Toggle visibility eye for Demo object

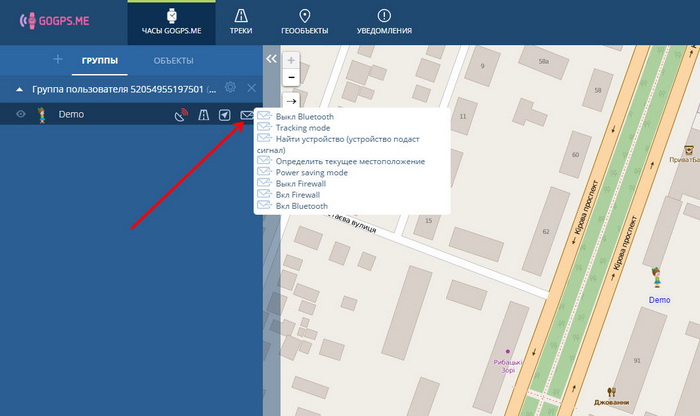click(20, 115)
